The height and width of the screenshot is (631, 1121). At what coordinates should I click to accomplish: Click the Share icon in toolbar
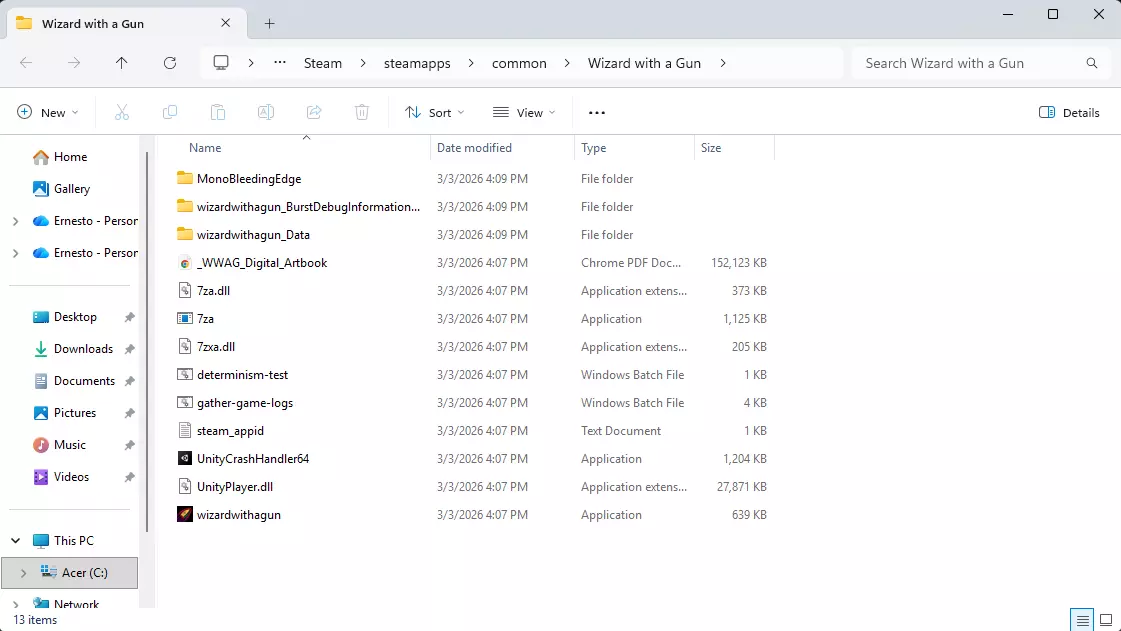[x=314, y=113]
